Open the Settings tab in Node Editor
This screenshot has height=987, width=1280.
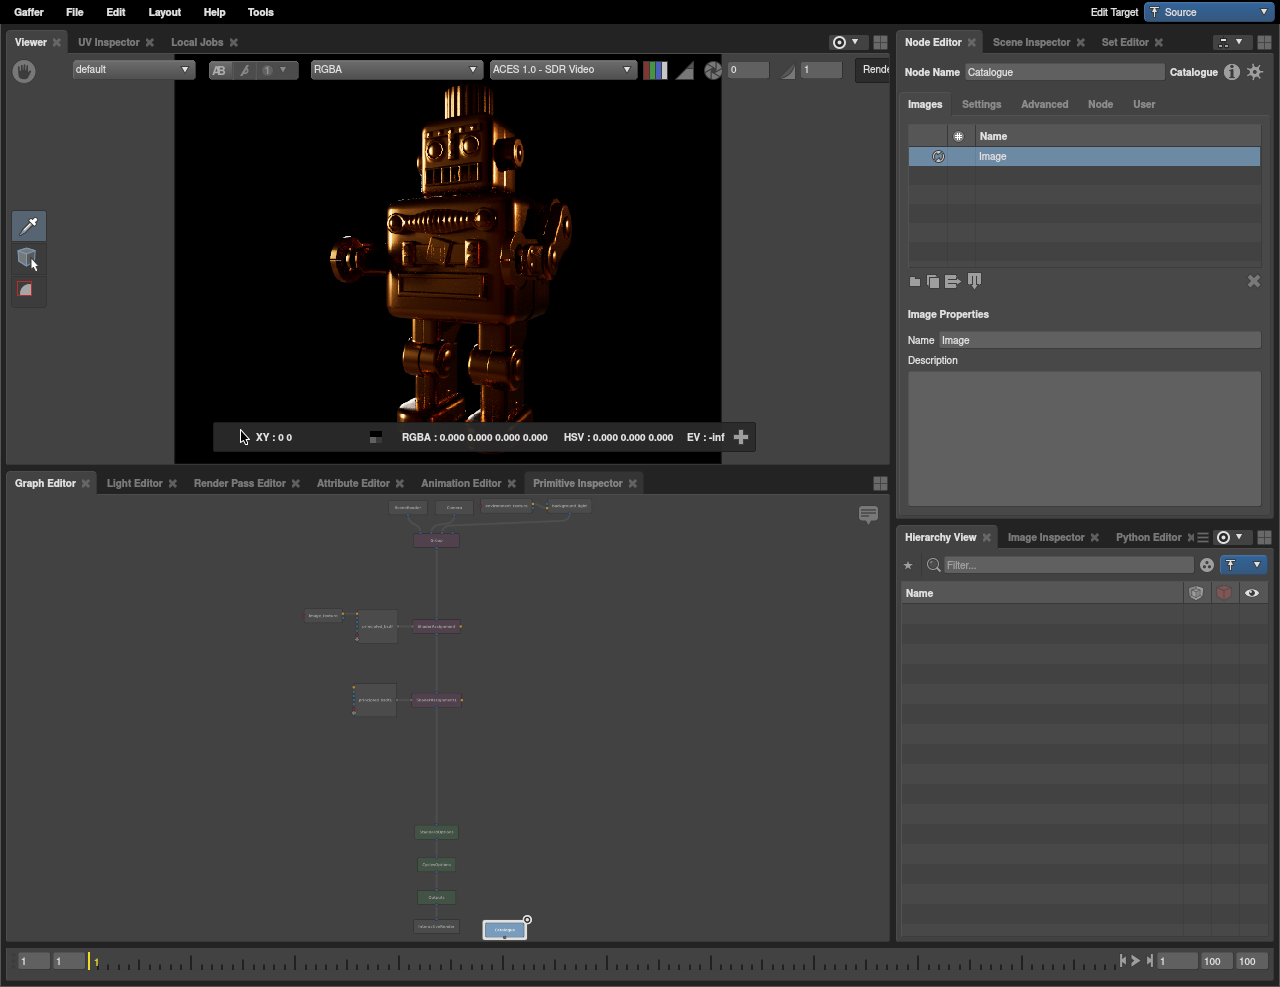981,104
